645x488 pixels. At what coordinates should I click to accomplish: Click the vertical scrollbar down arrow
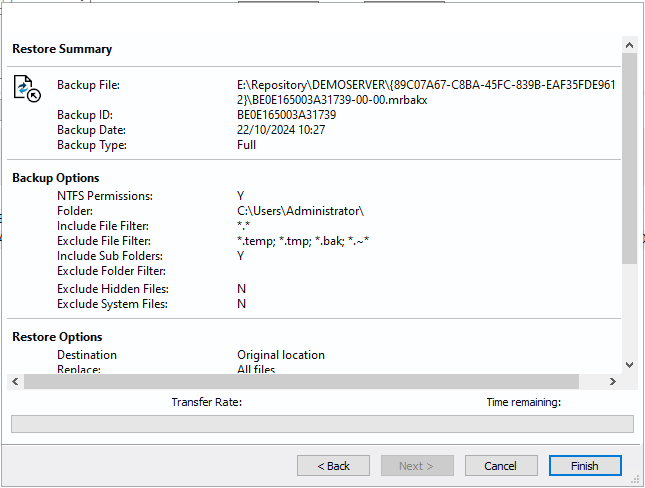[629, 365]
